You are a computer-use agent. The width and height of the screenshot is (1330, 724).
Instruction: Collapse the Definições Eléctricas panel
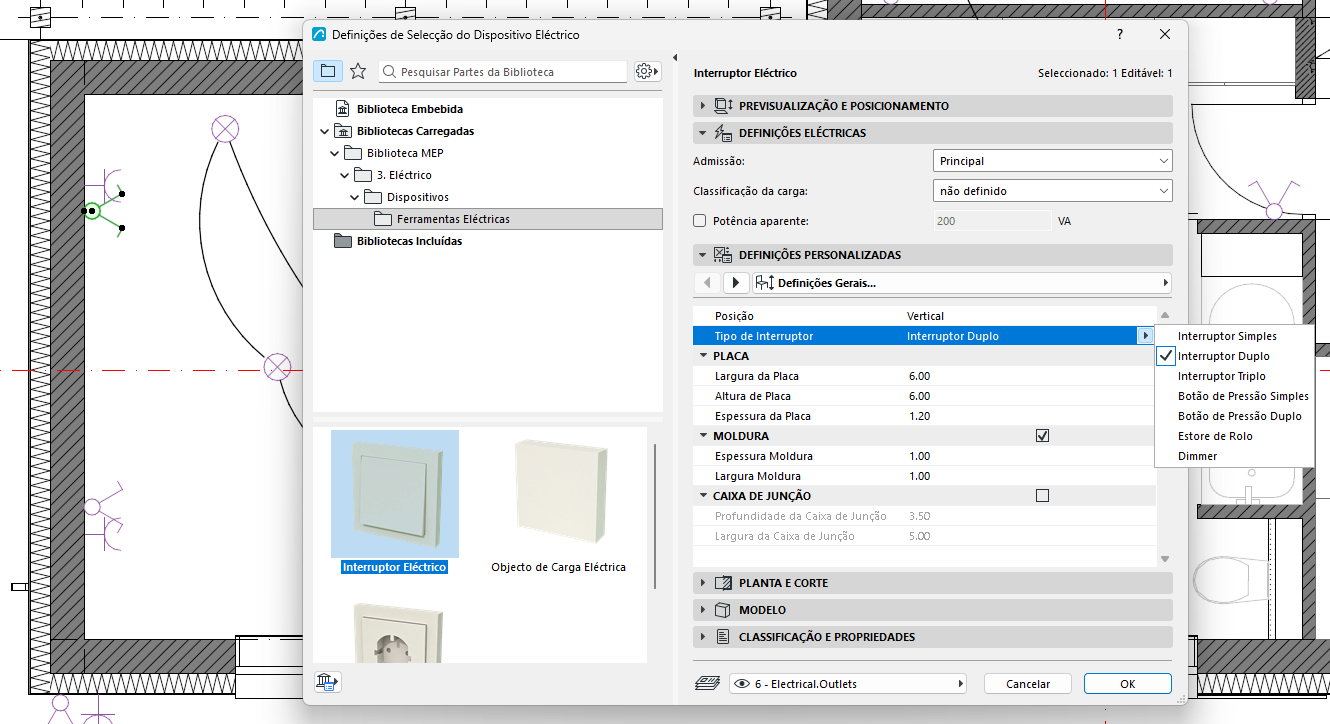(932, 133)
